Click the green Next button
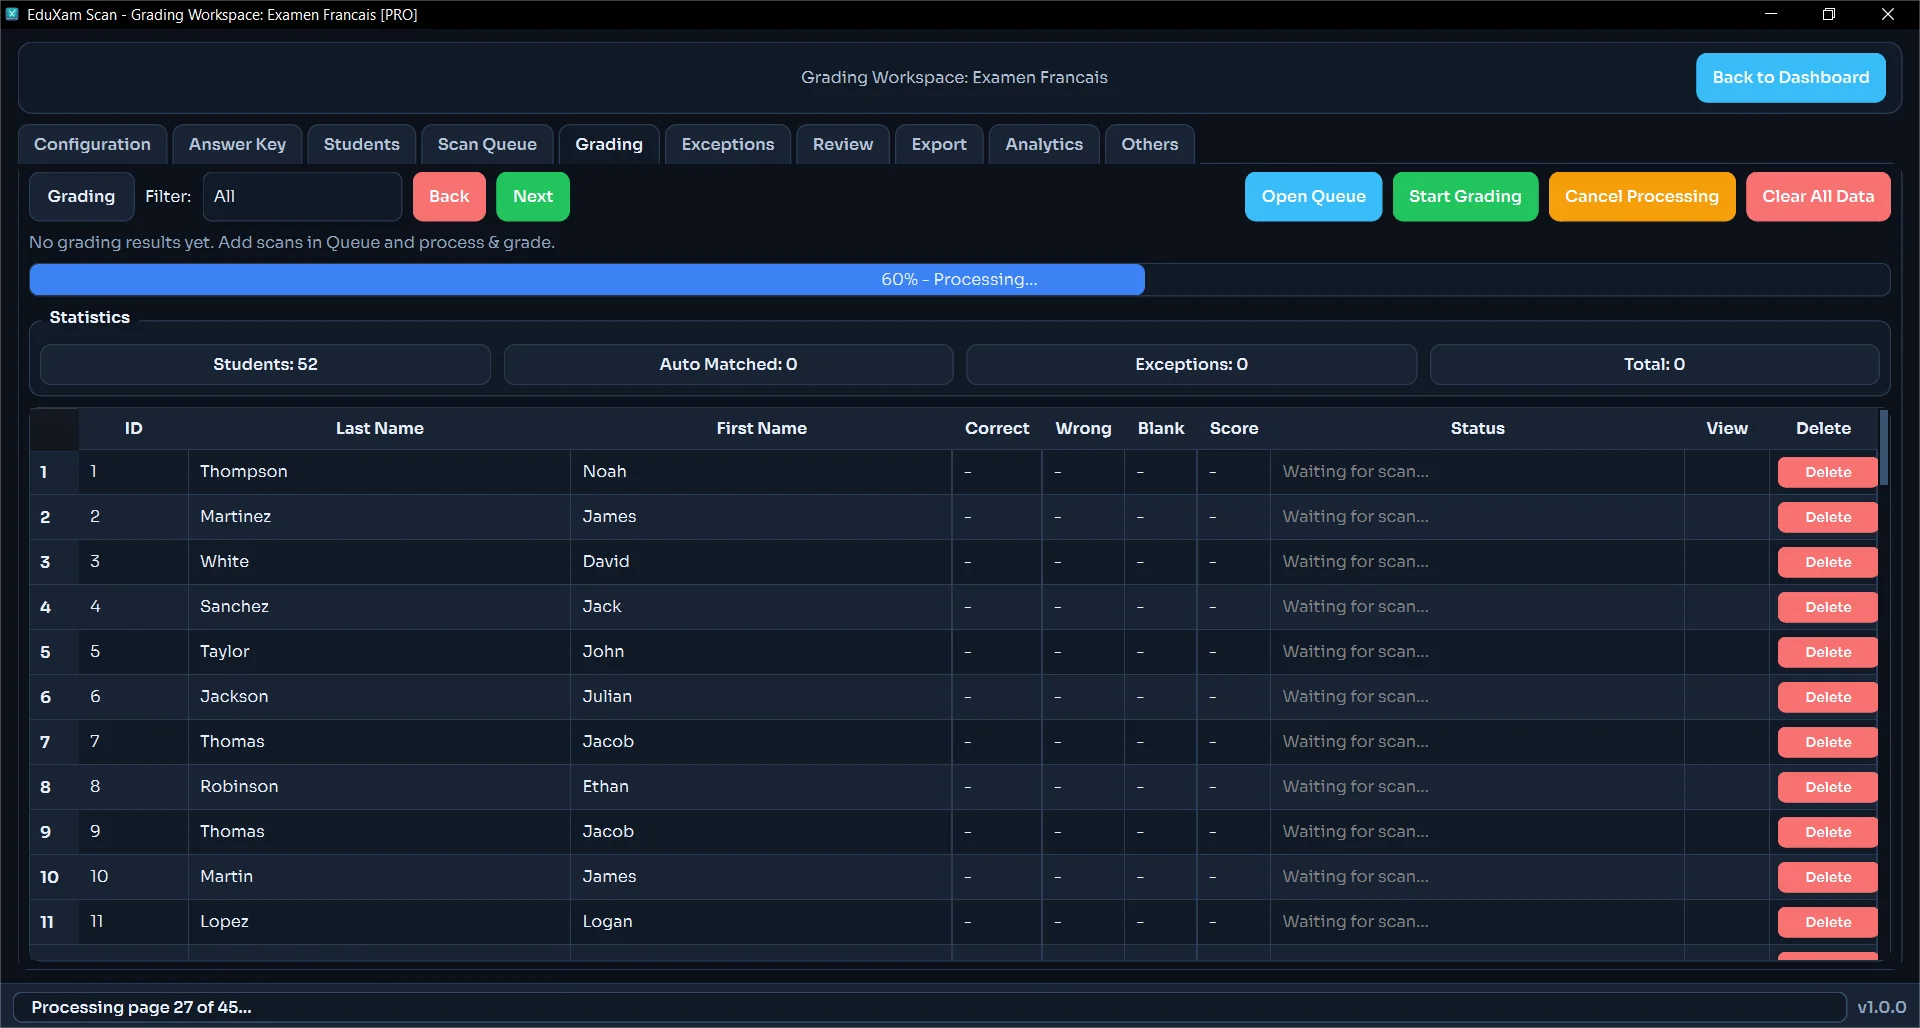1920x1028 pixels. (x=532, y=196)
